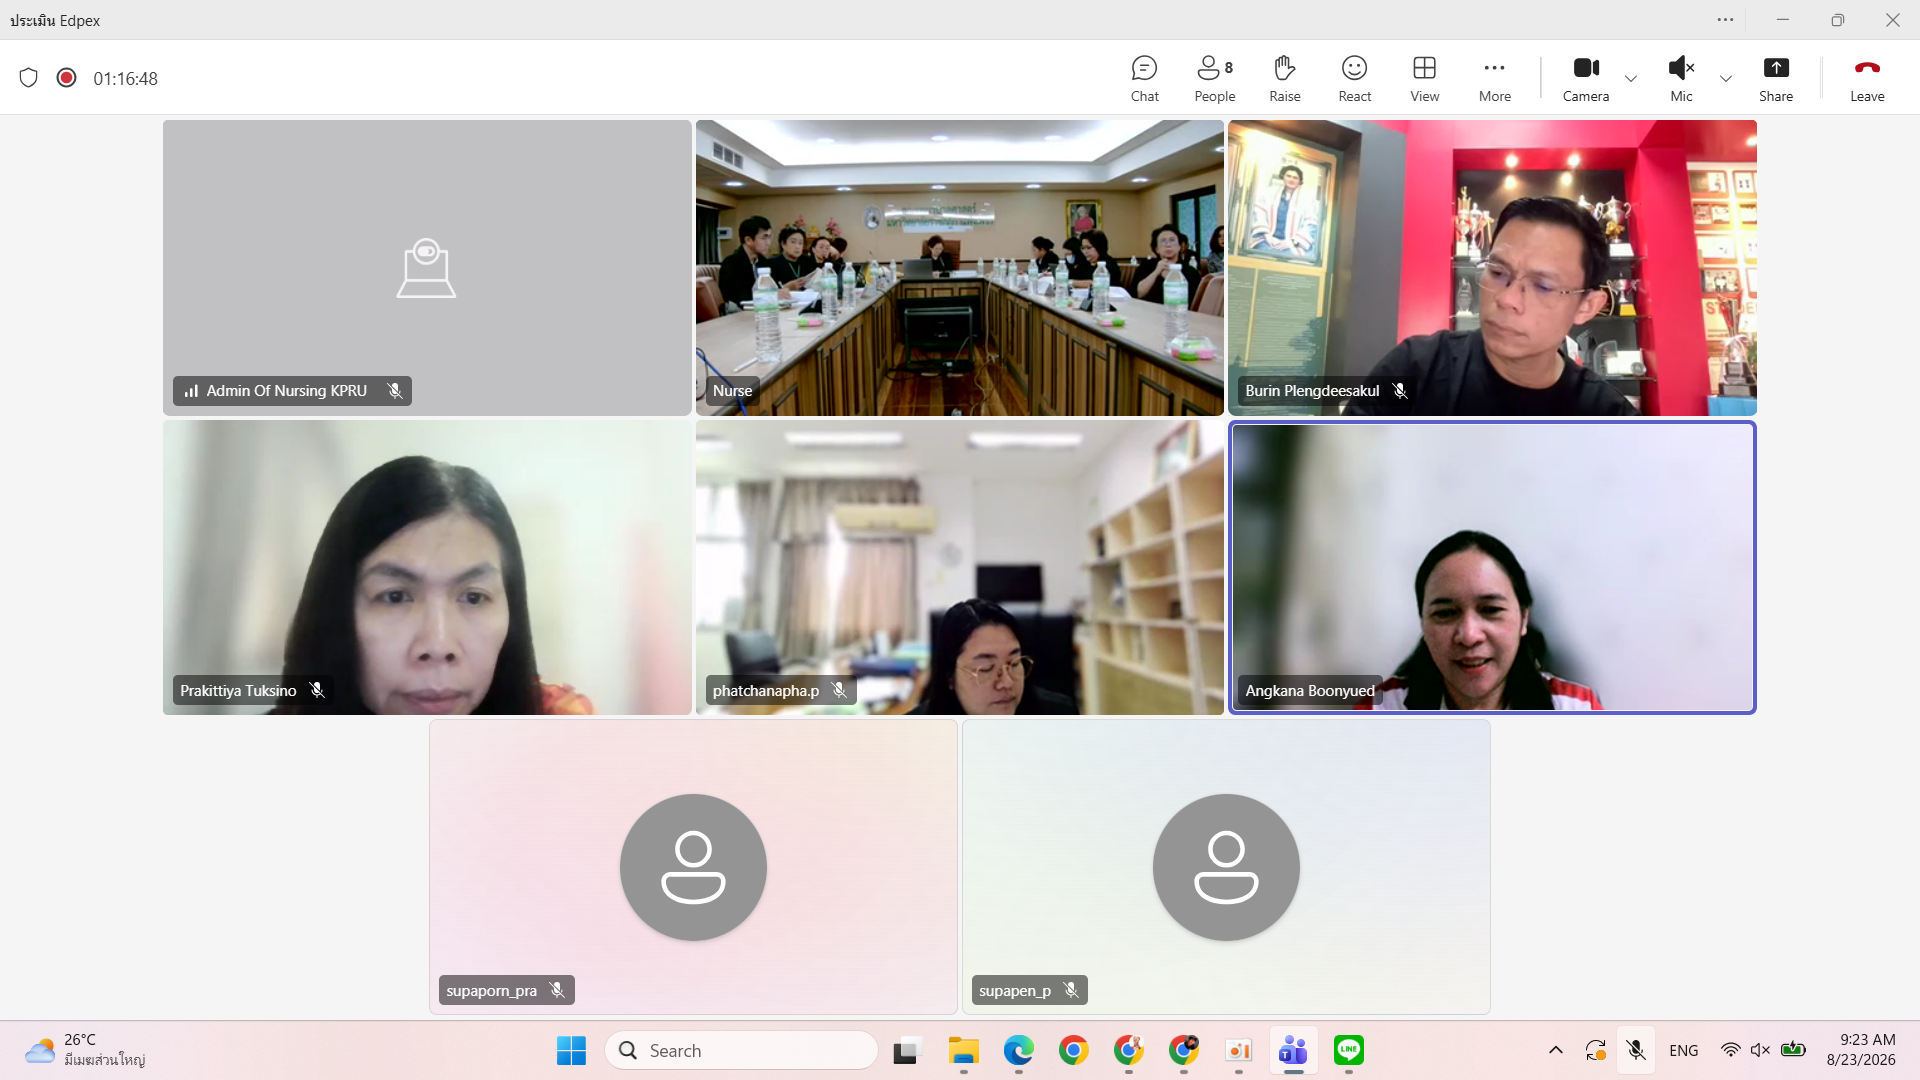
Task: Click the taskbar Search box
Action: point(741,1051)
